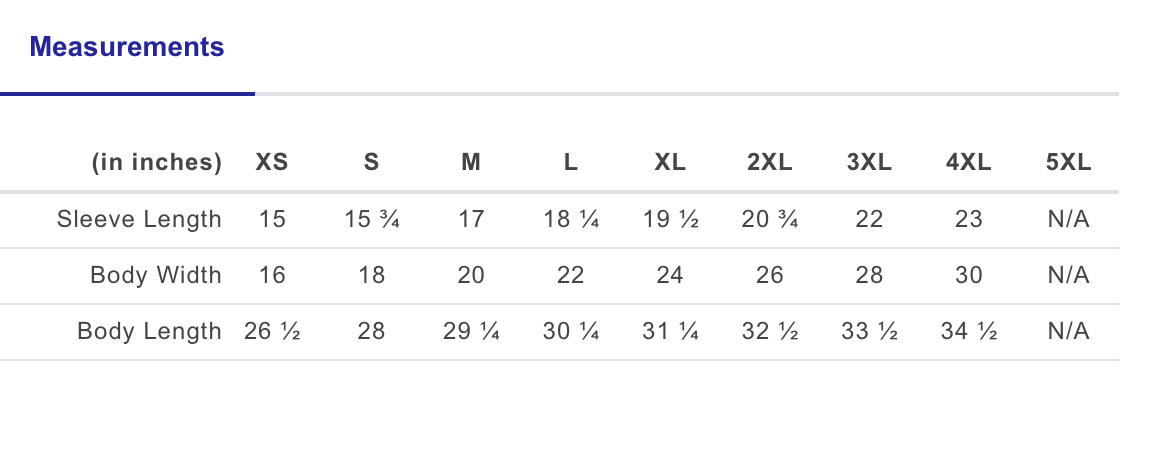Screen dimensions: 1158x476
Task: Click the (in inches) header label
Action: click(157, 162)
